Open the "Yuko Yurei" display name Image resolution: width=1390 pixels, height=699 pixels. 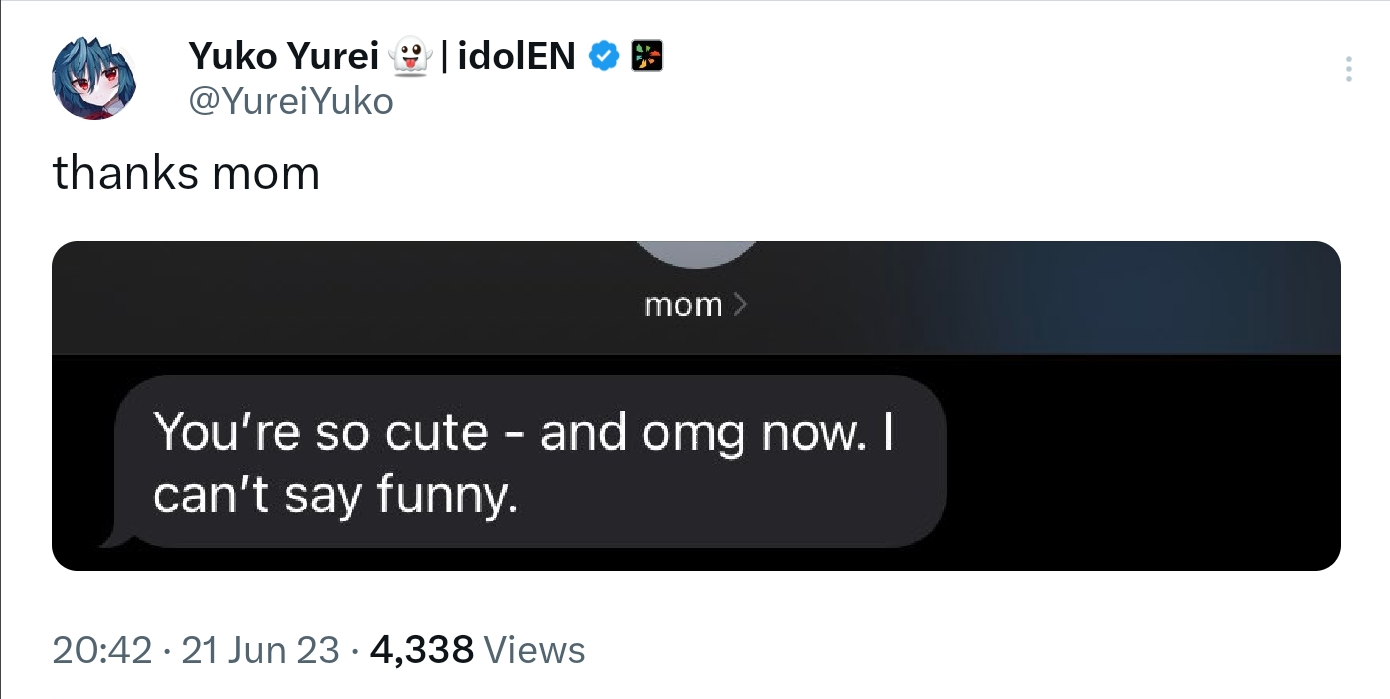(x=282, y=58)
